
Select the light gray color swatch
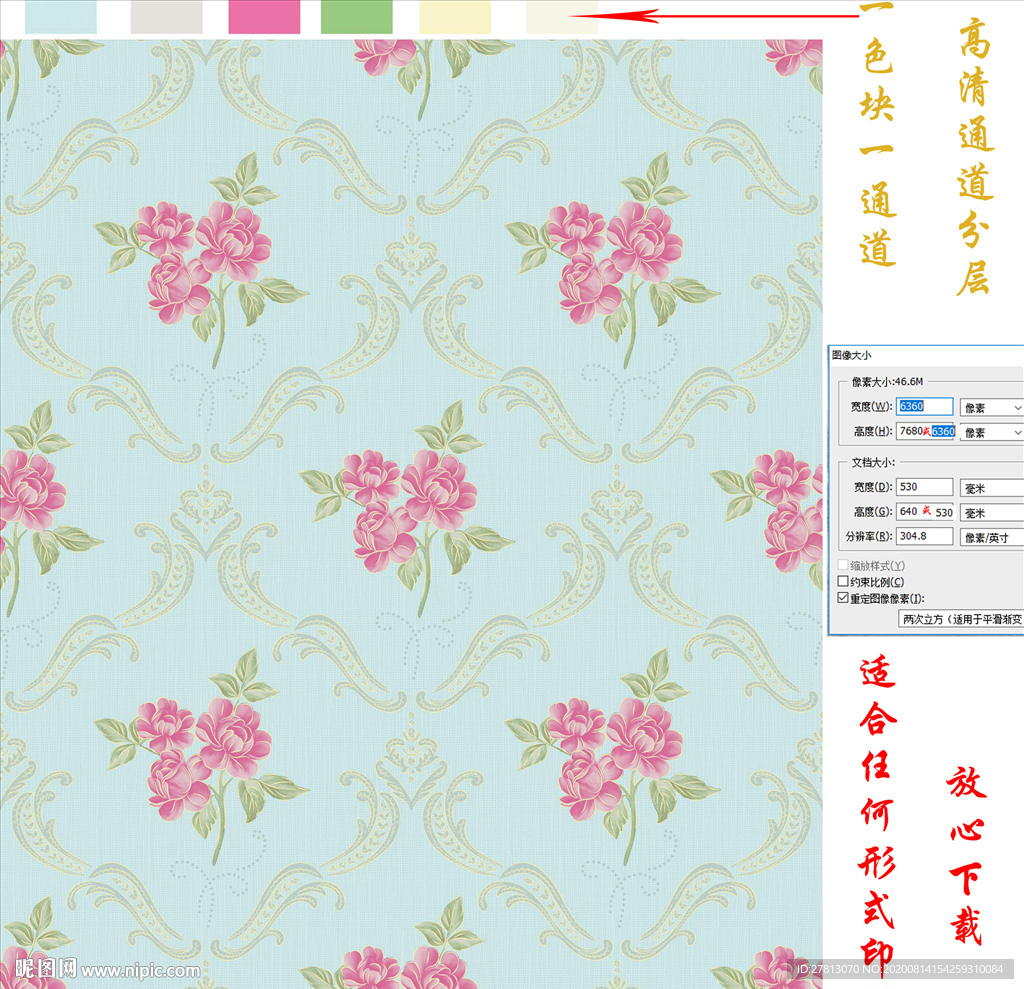(x=167, y=17)
